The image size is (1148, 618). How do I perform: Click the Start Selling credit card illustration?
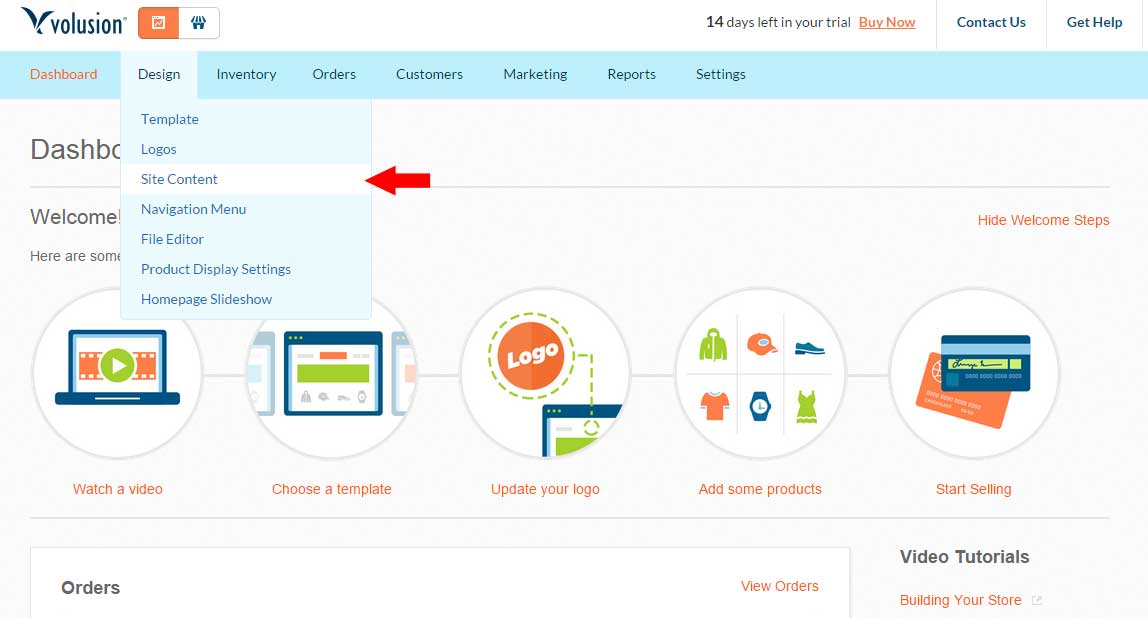pos(974,373)
